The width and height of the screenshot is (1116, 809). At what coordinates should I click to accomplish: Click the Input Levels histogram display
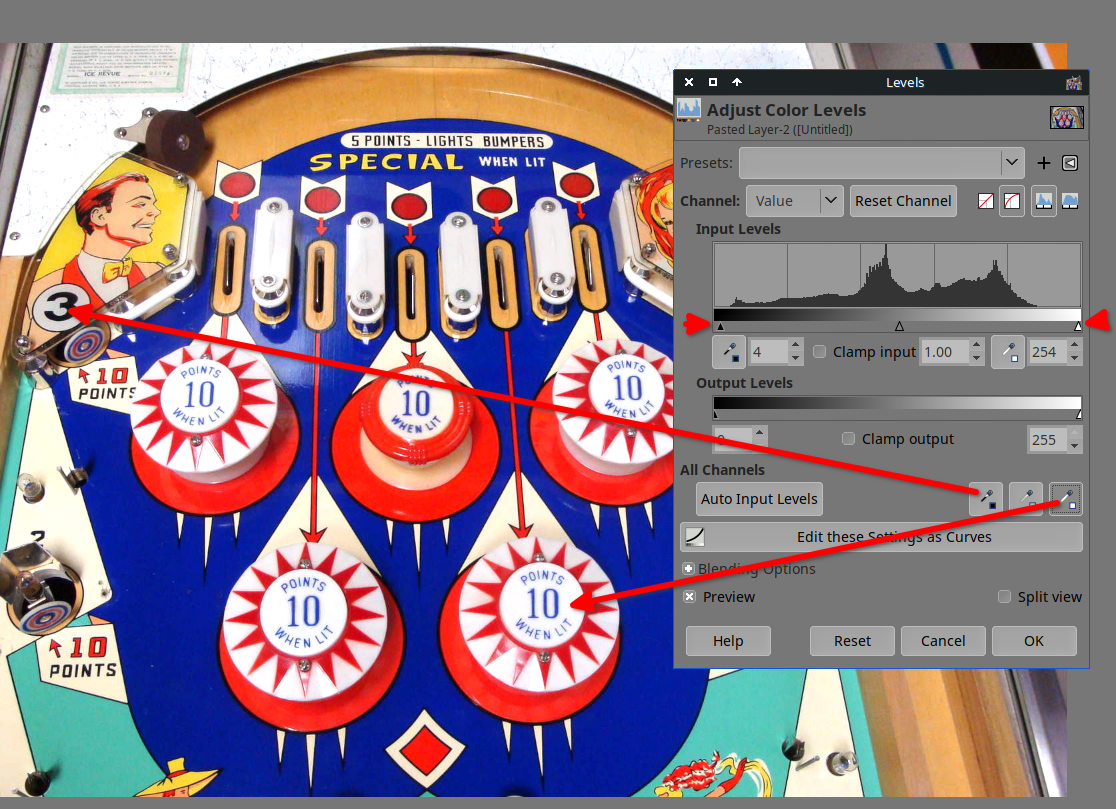pyautogui.click(x=897, y=275)
